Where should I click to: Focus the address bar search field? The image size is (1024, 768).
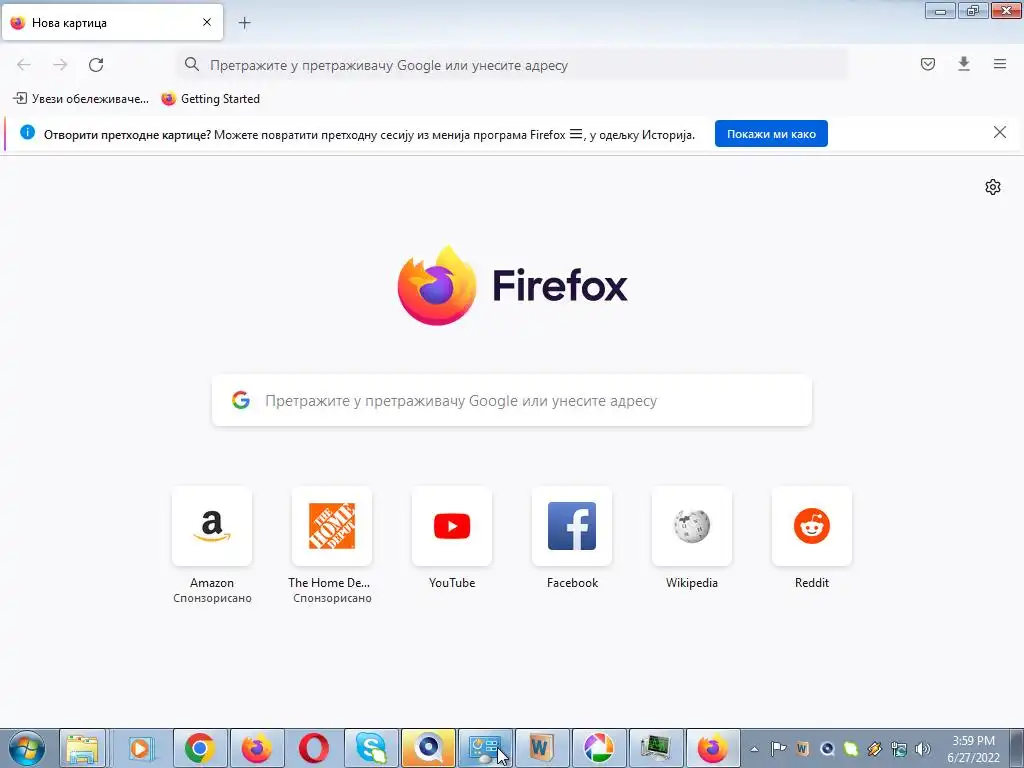(x=513, y=65)
